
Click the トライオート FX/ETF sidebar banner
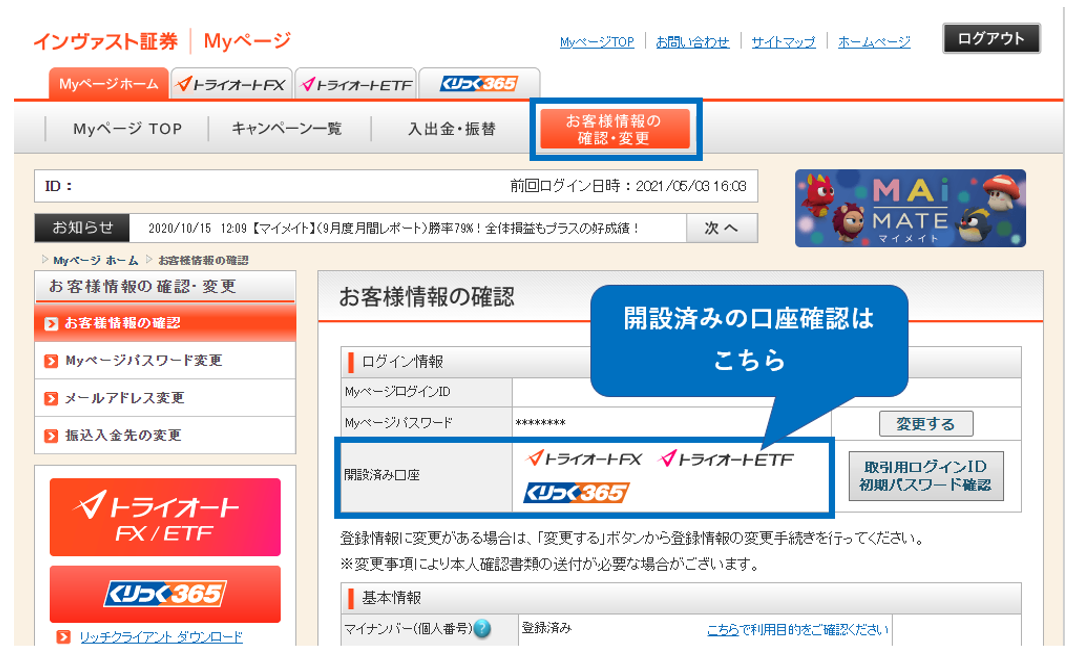point(165,517)
